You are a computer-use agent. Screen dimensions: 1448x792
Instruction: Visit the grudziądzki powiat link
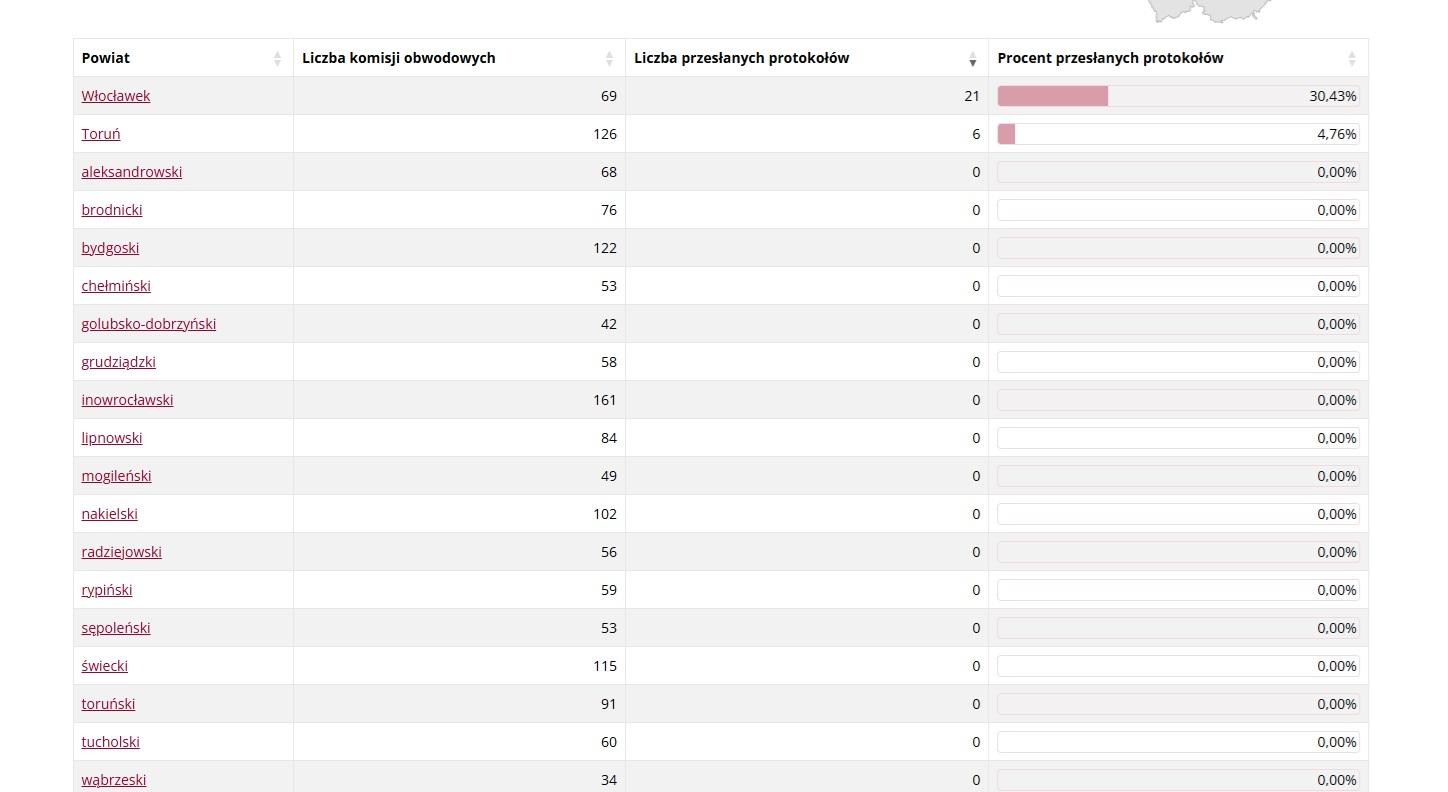(119, 362)
